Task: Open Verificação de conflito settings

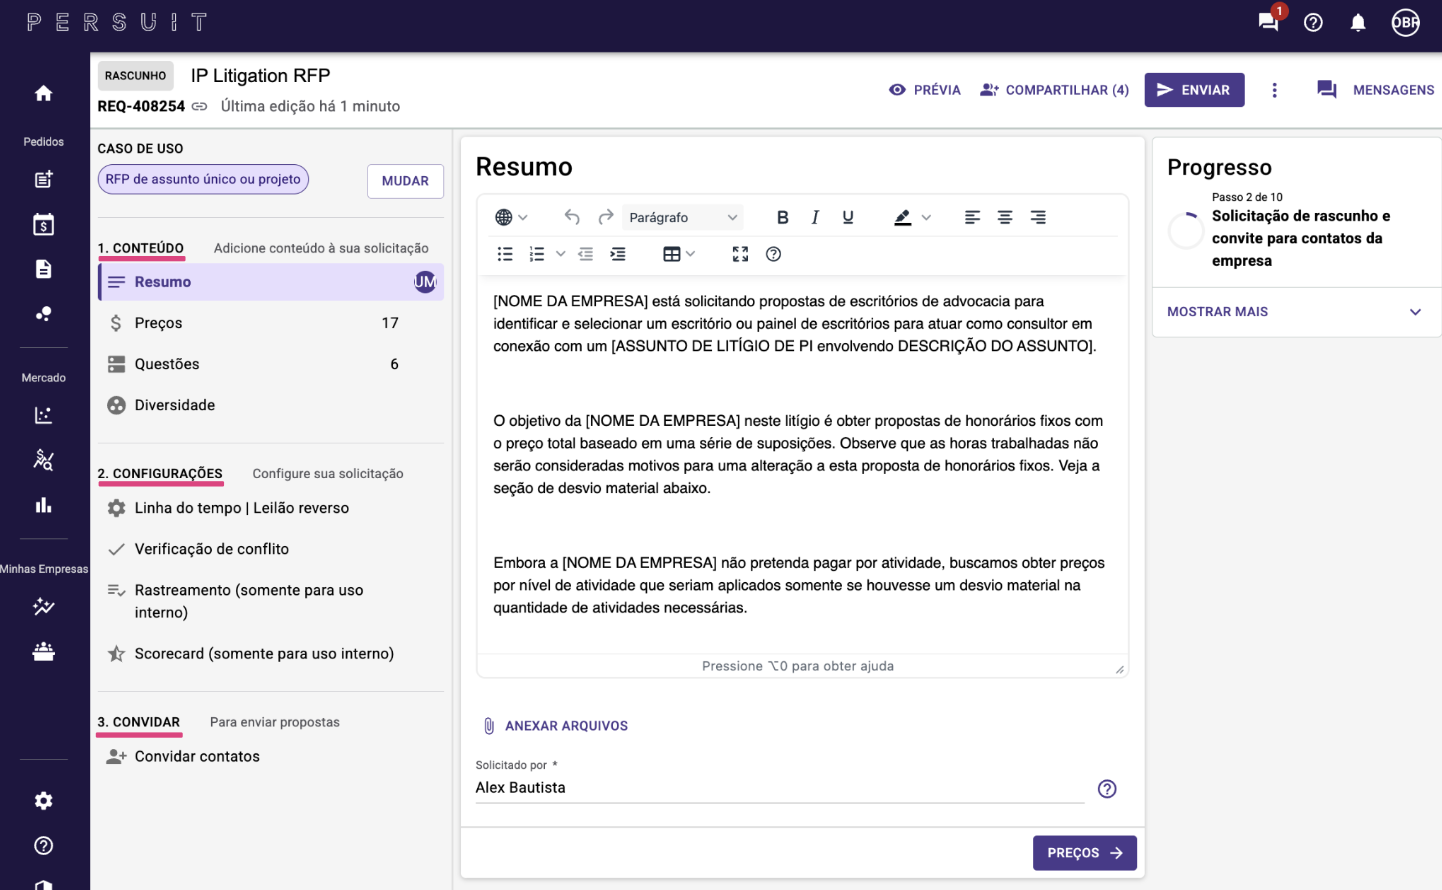Action: (x=271, y=549)
